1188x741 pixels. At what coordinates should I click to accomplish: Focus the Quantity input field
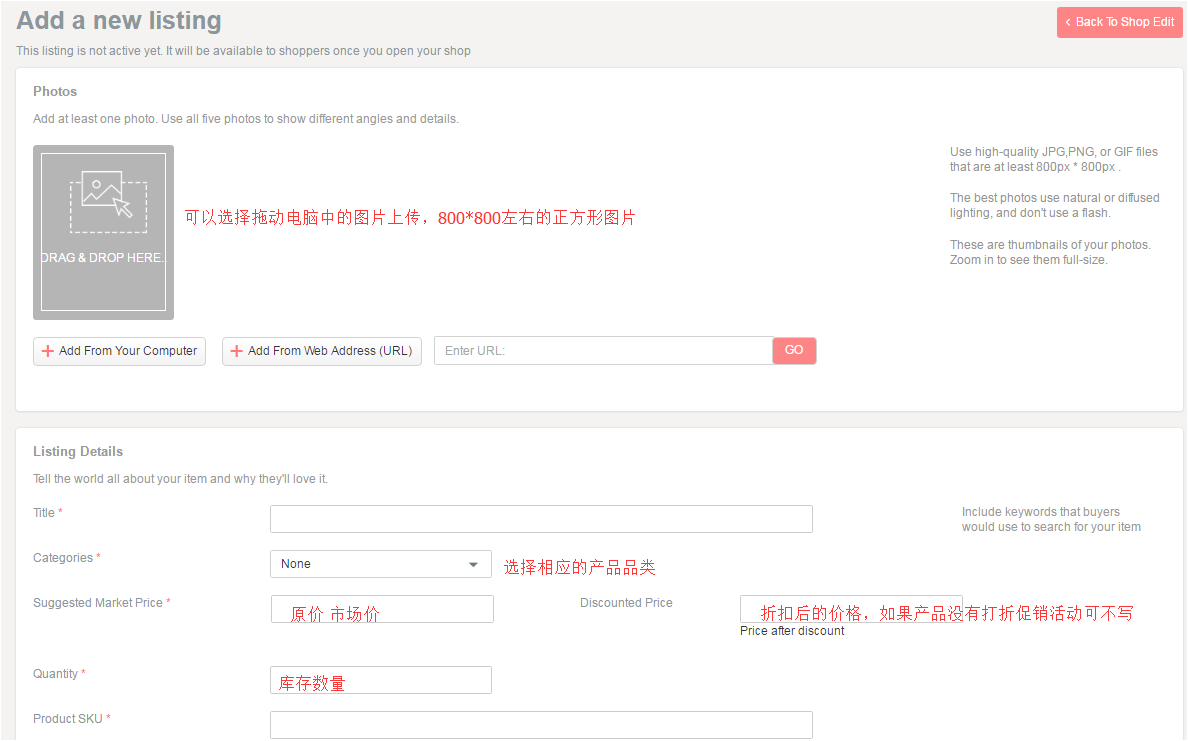[x=381, y=680]
